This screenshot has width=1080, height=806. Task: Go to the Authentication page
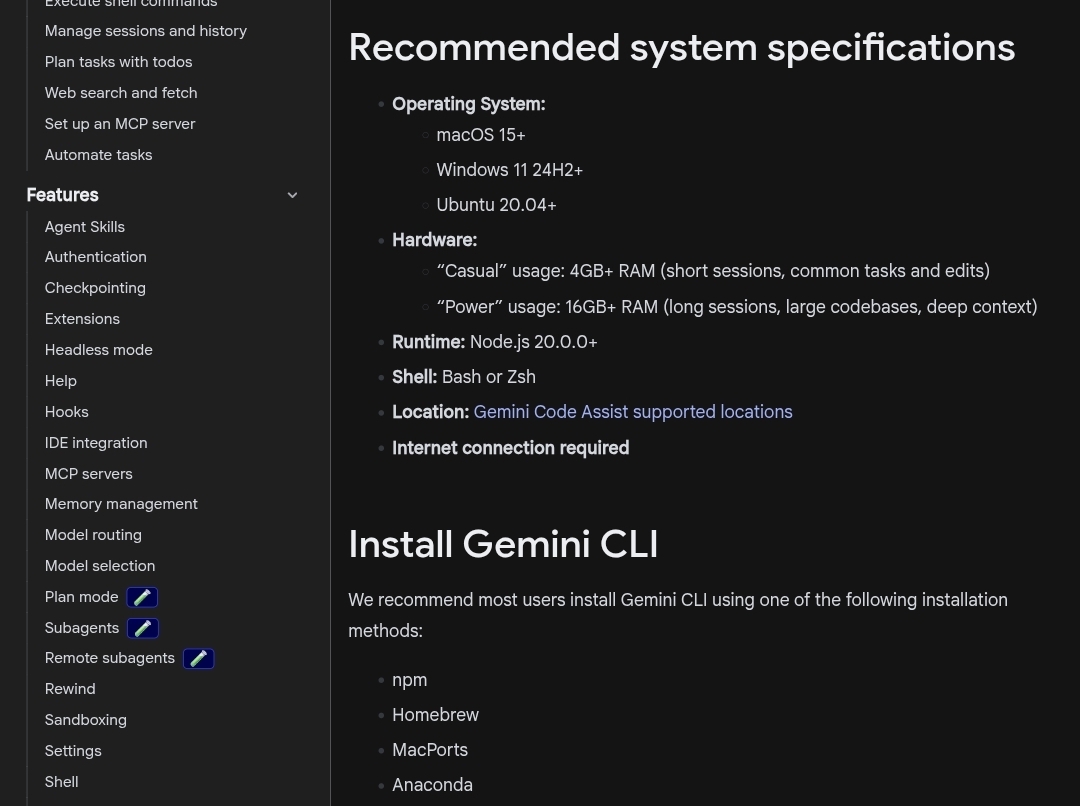(x=96, y=257)
